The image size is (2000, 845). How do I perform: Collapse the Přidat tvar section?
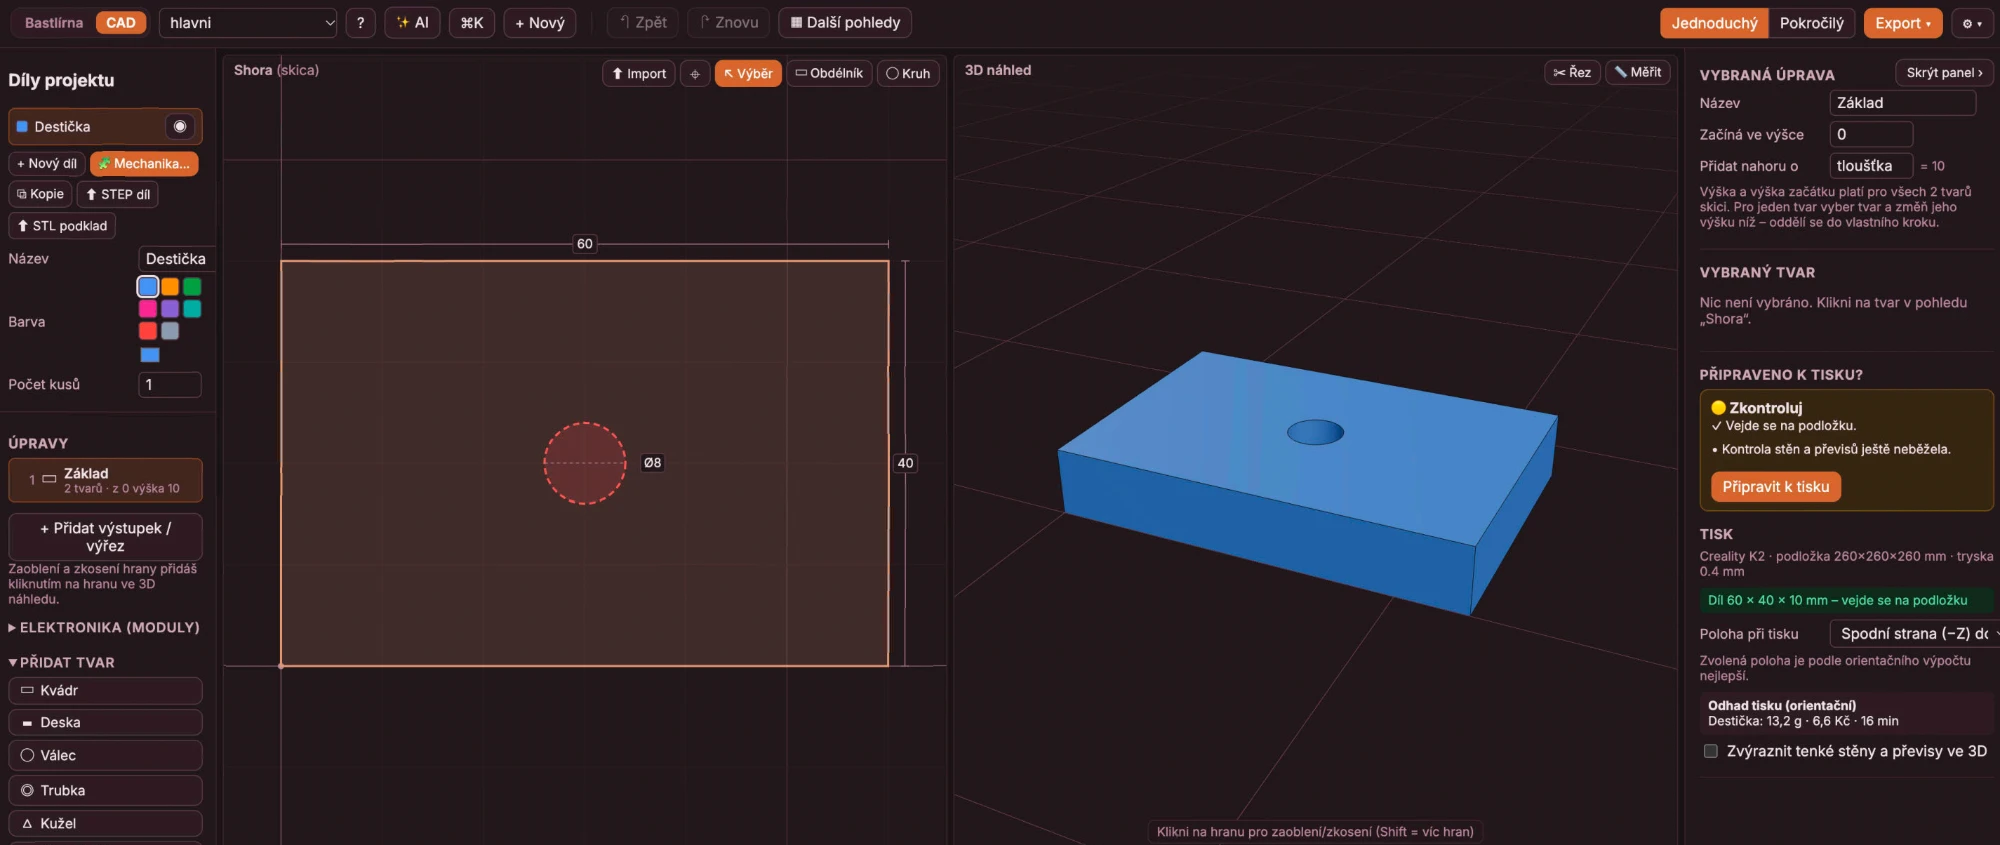click(62, 662)
